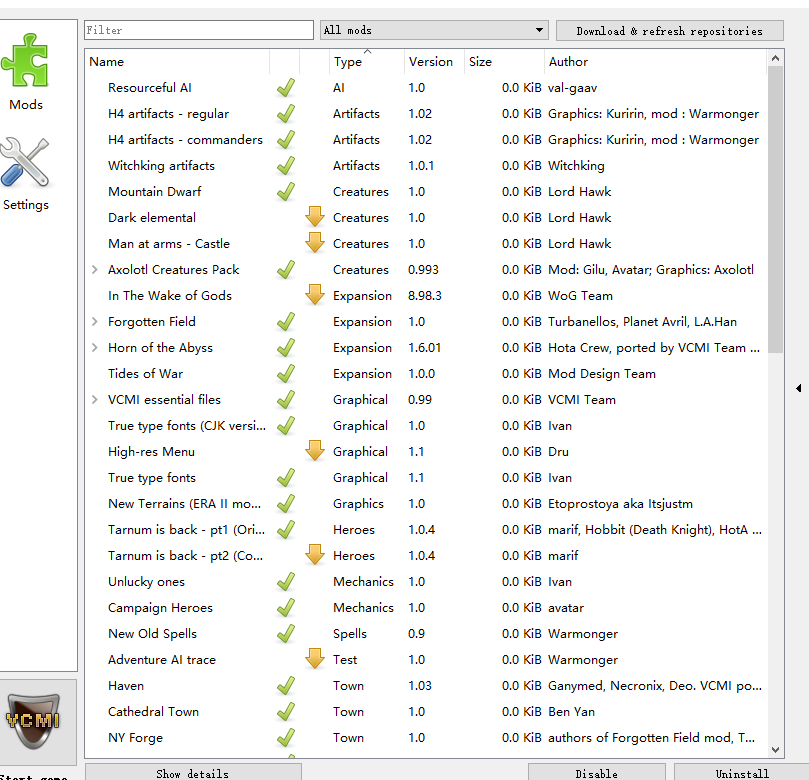This screenshot has width=809, height=780.
Task: Expand the VCMI essential files submods
Action: click(x=94, y=400)
